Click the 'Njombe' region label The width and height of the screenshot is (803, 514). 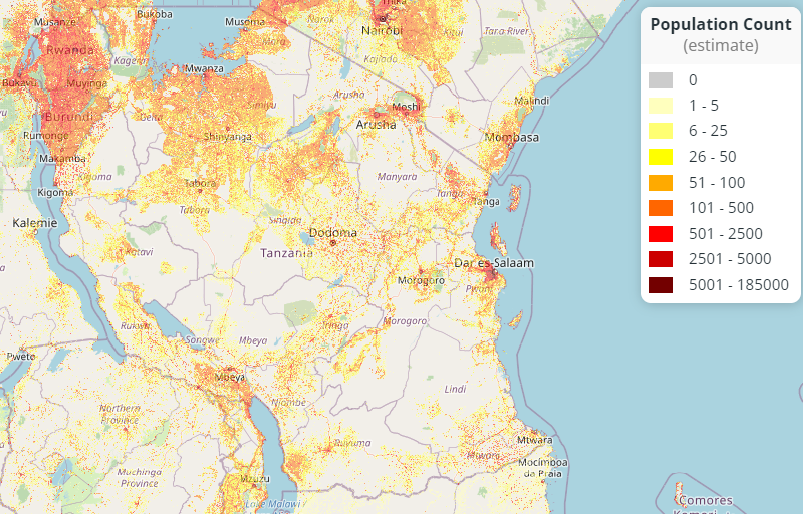288,403
